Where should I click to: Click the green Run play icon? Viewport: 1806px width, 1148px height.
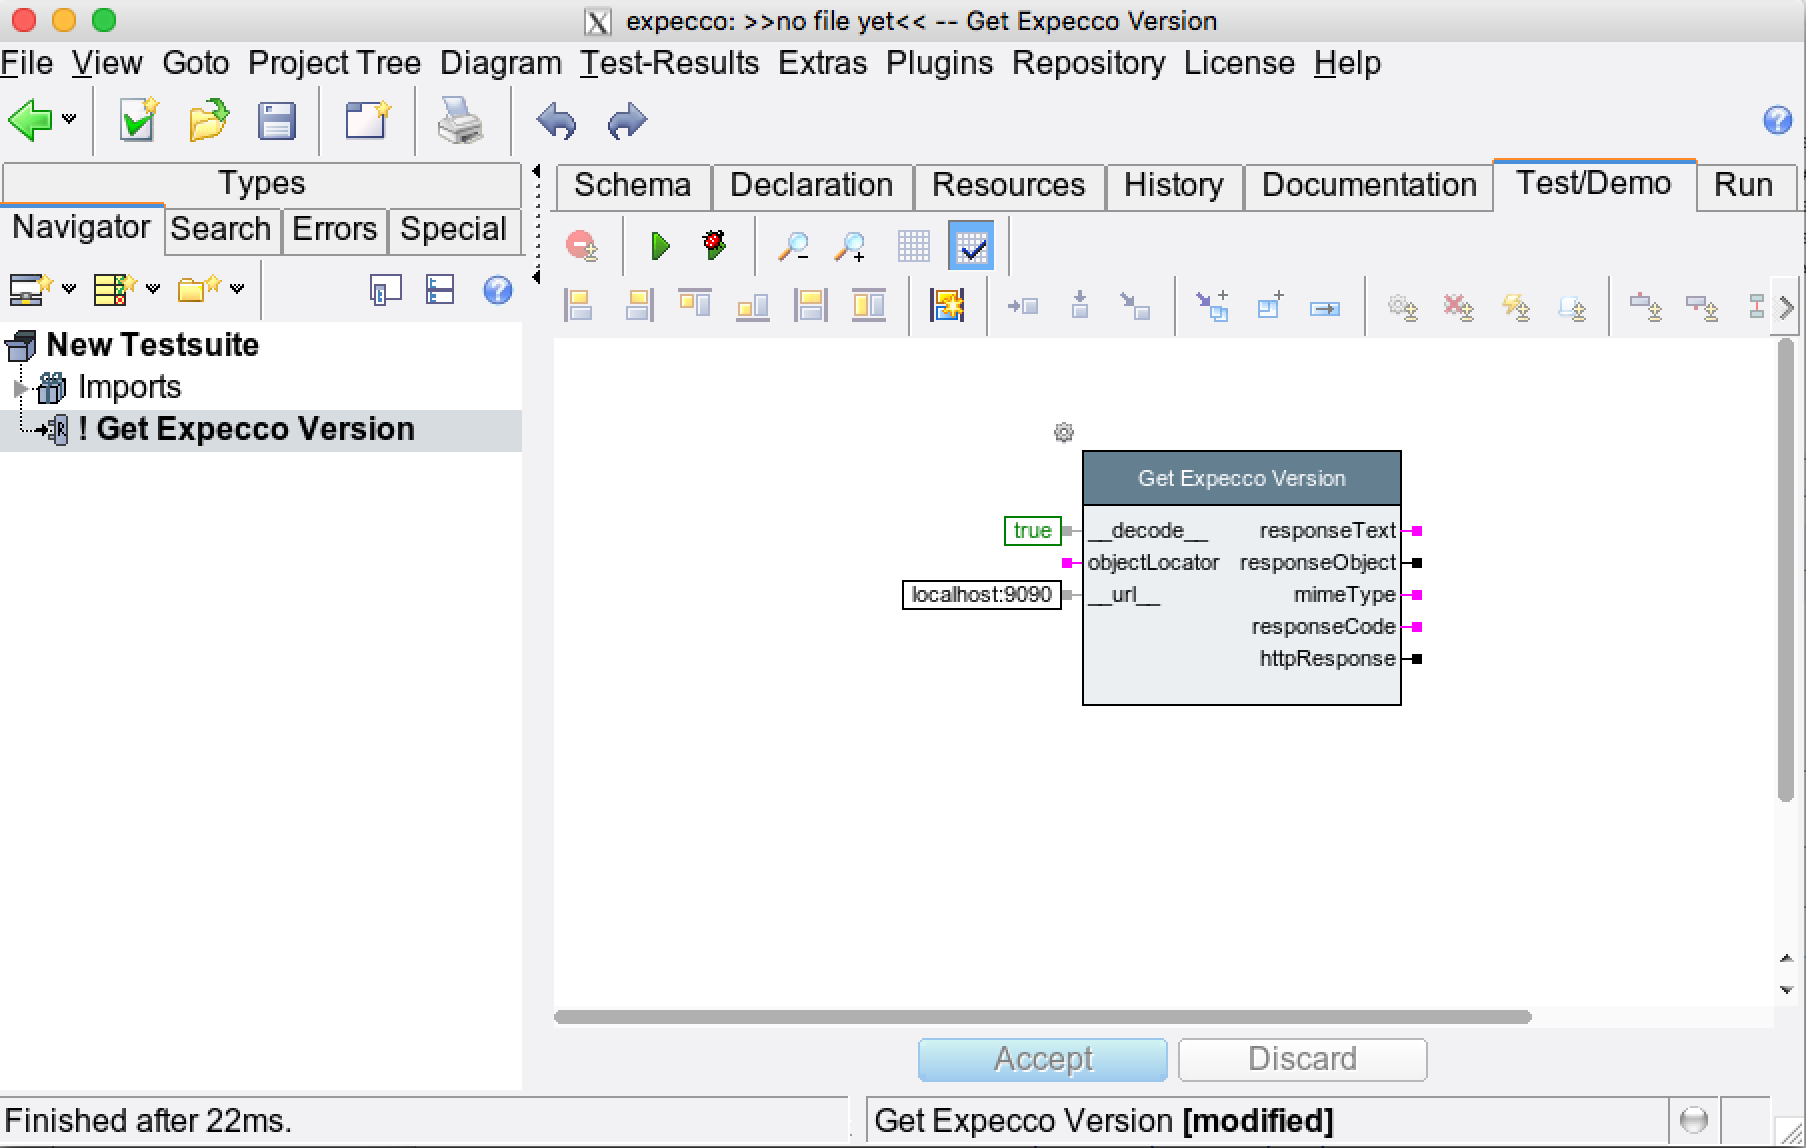pos(660,246)
